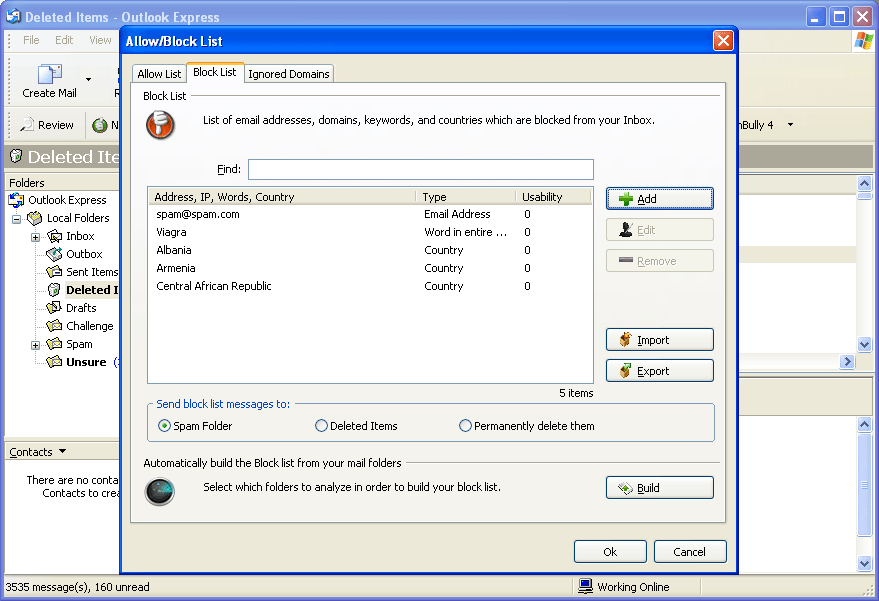Image resolution: width=879 pixels, height=601 pixels.
Task: Expand the Inbox folder tree node
Action: [x=35, y=237]
